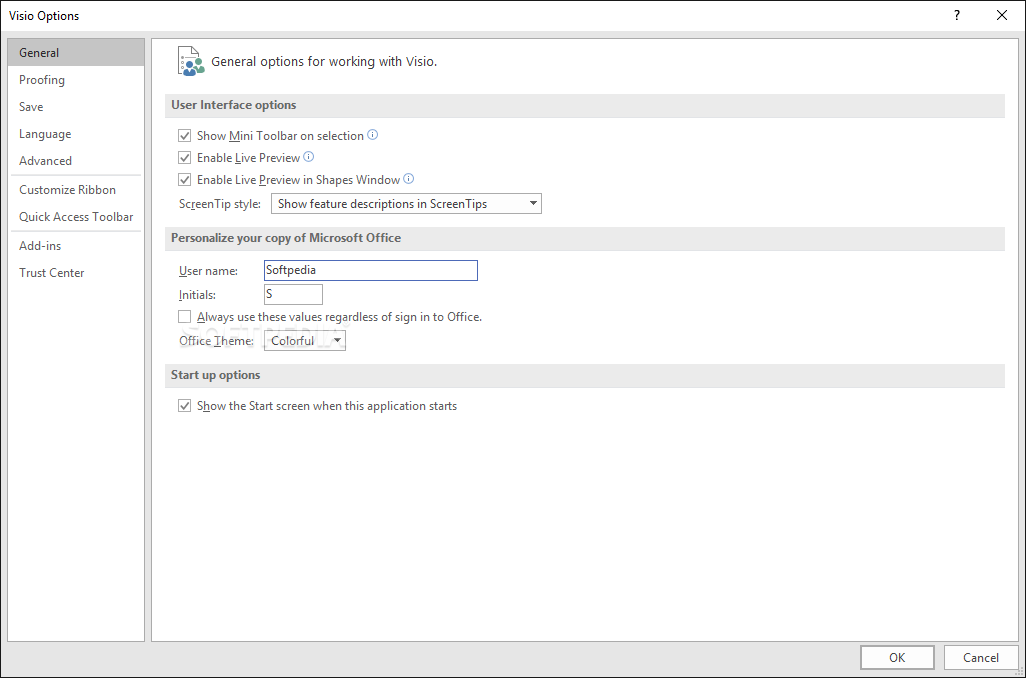Viewport: 1026px width, 678px height.
Task: Uncheck Show the Start screen checkbox
Action: (185, 406)
